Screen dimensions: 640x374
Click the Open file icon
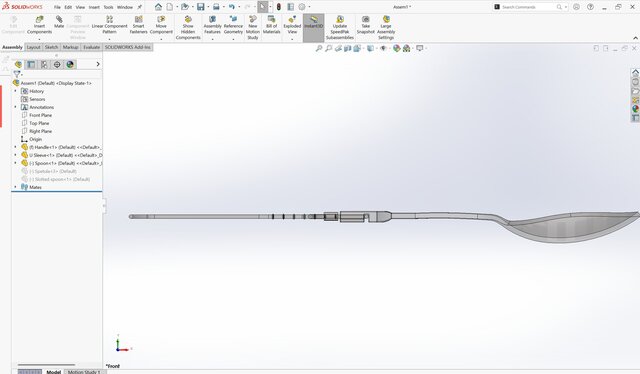coord(185,7)
